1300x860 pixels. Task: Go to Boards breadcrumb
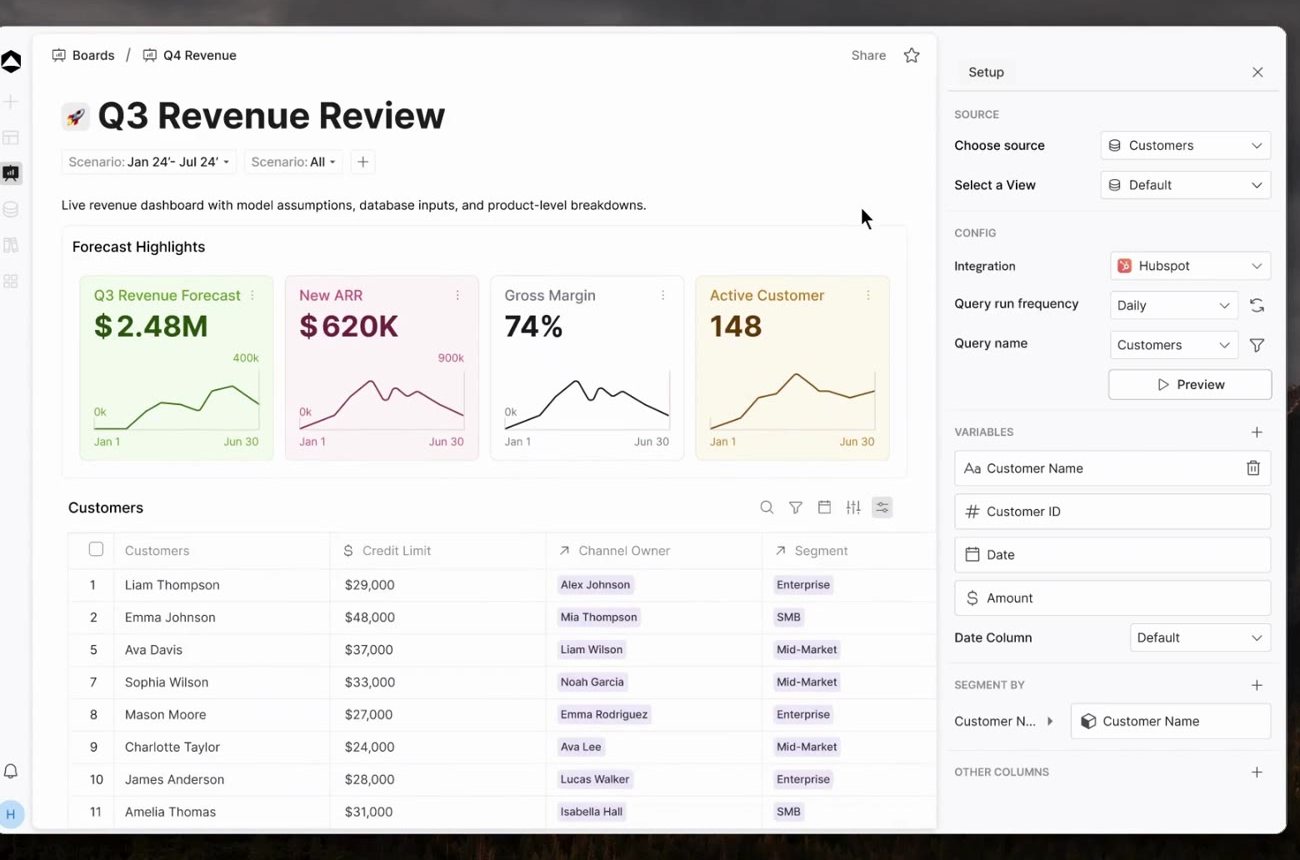click(83, 55)
